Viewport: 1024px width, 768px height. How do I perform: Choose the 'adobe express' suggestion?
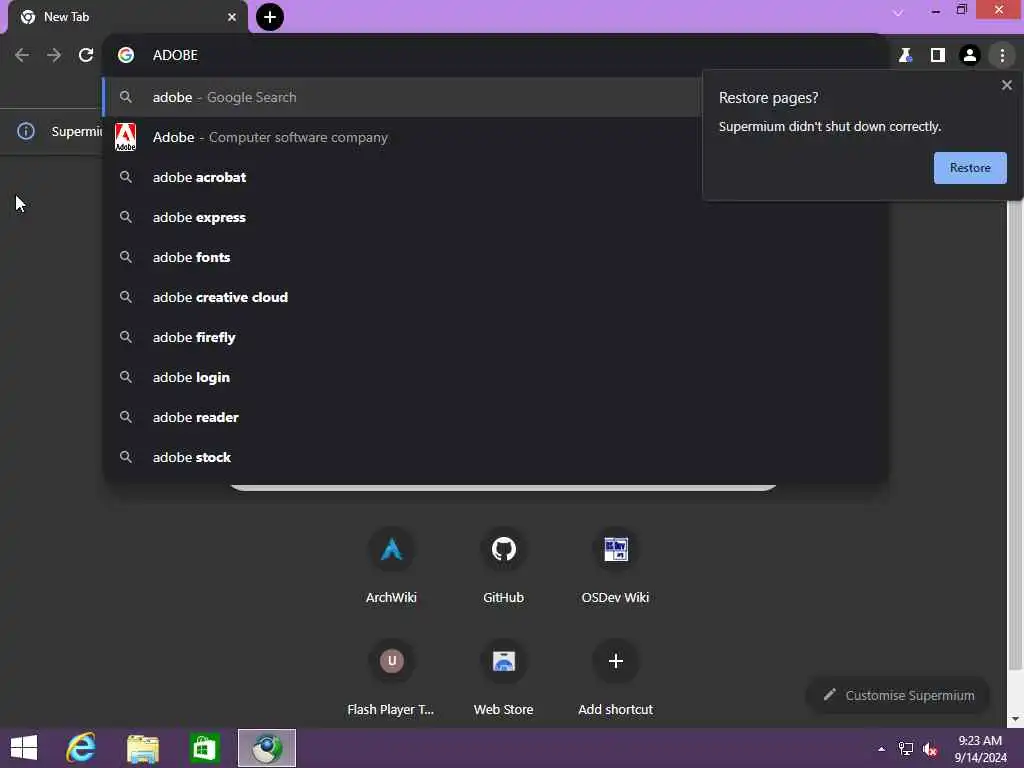(494, 217)
